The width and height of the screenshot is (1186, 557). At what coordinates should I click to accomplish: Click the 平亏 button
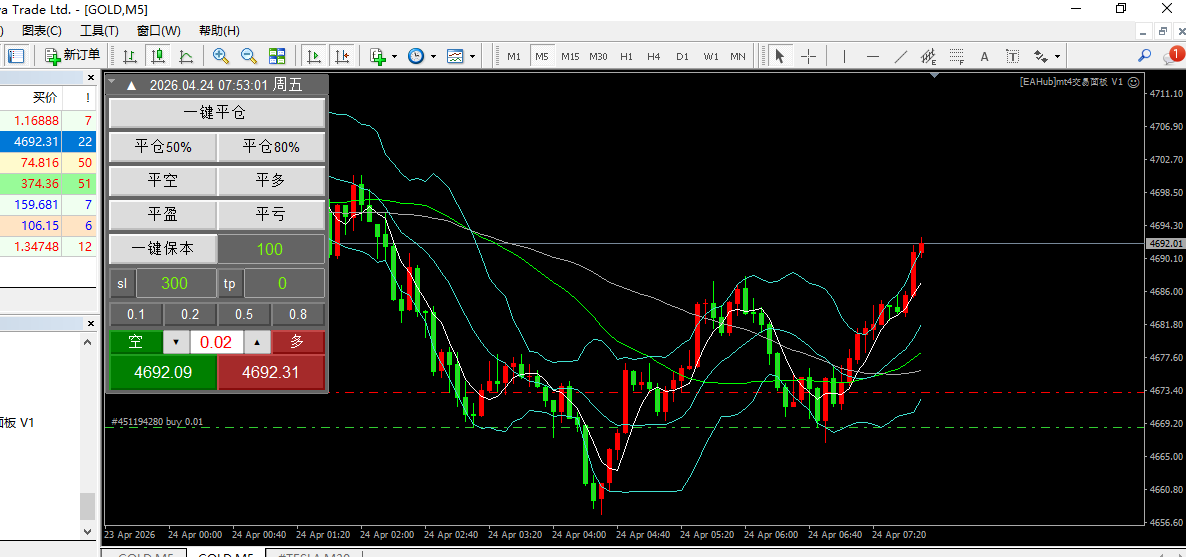272,215
